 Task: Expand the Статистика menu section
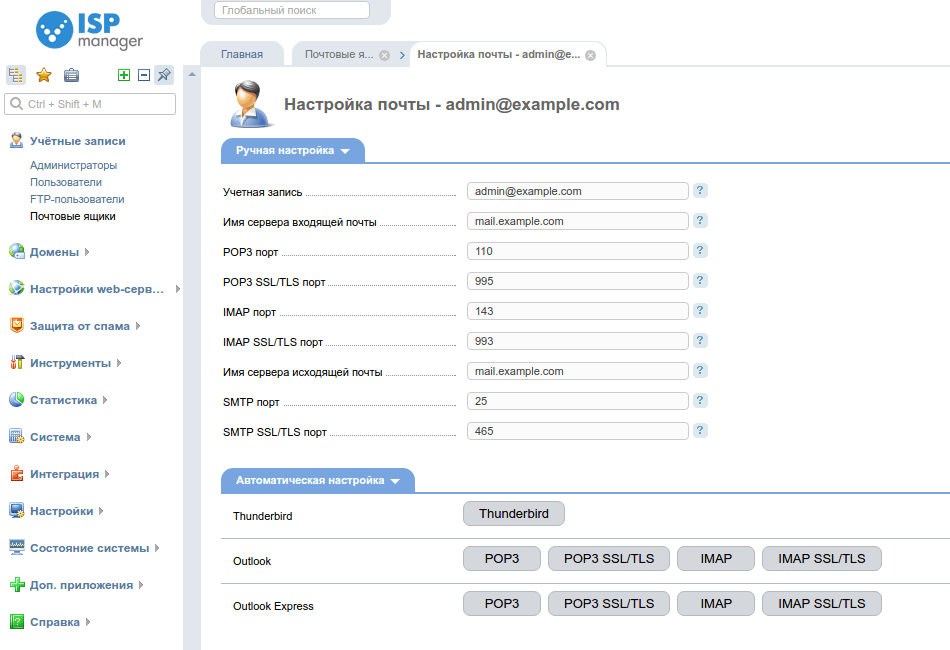(105, 400)
